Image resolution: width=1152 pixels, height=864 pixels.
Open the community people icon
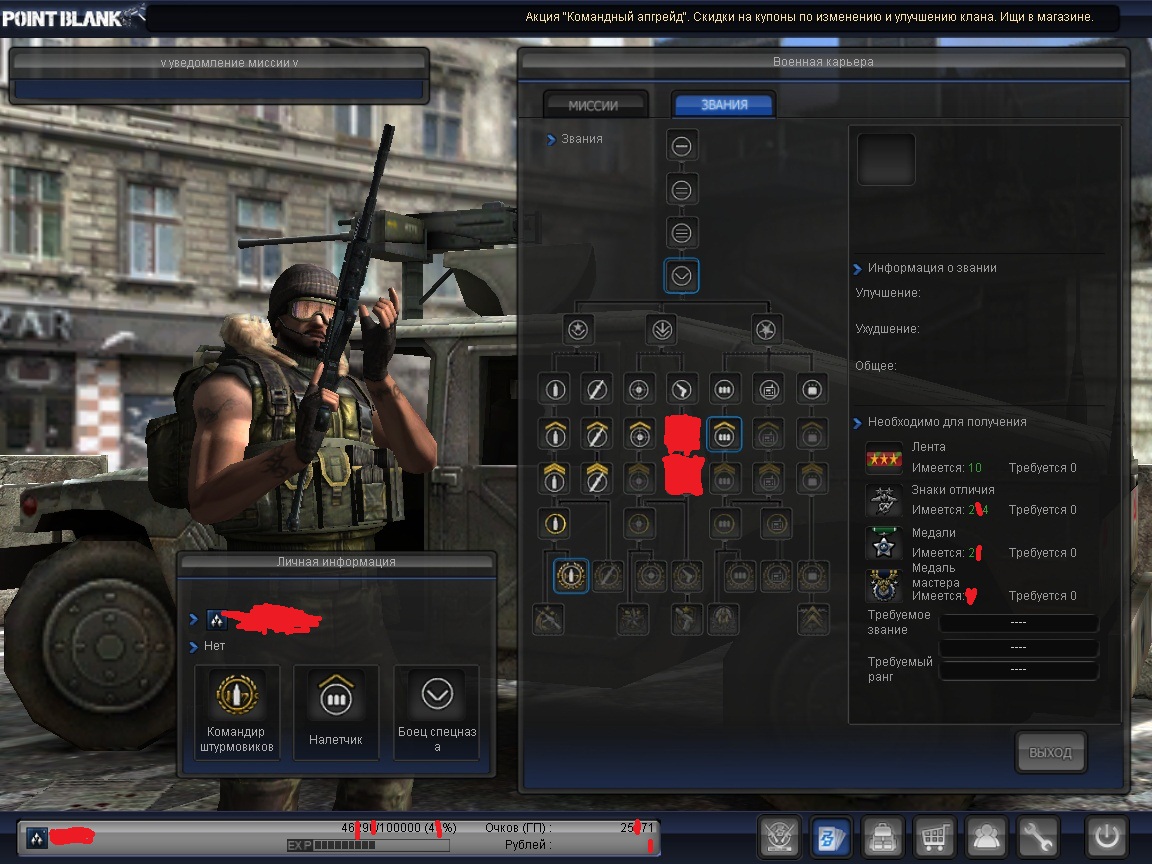[x=988, y=836]
